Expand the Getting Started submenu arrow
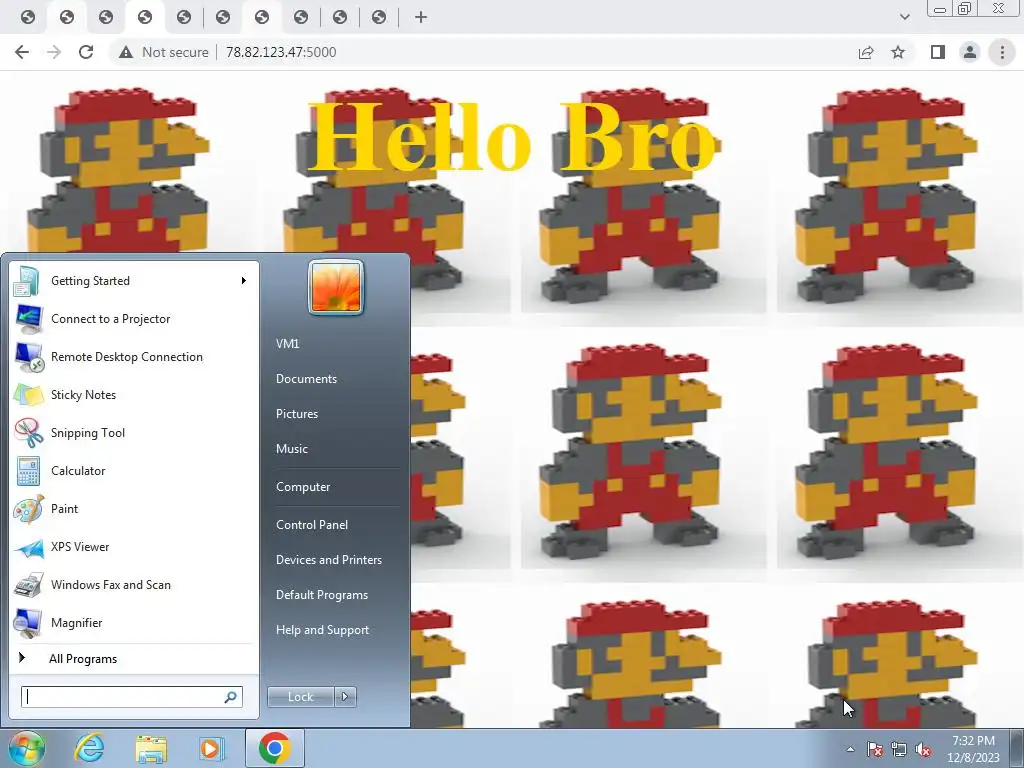 click(x=244, y=281)
